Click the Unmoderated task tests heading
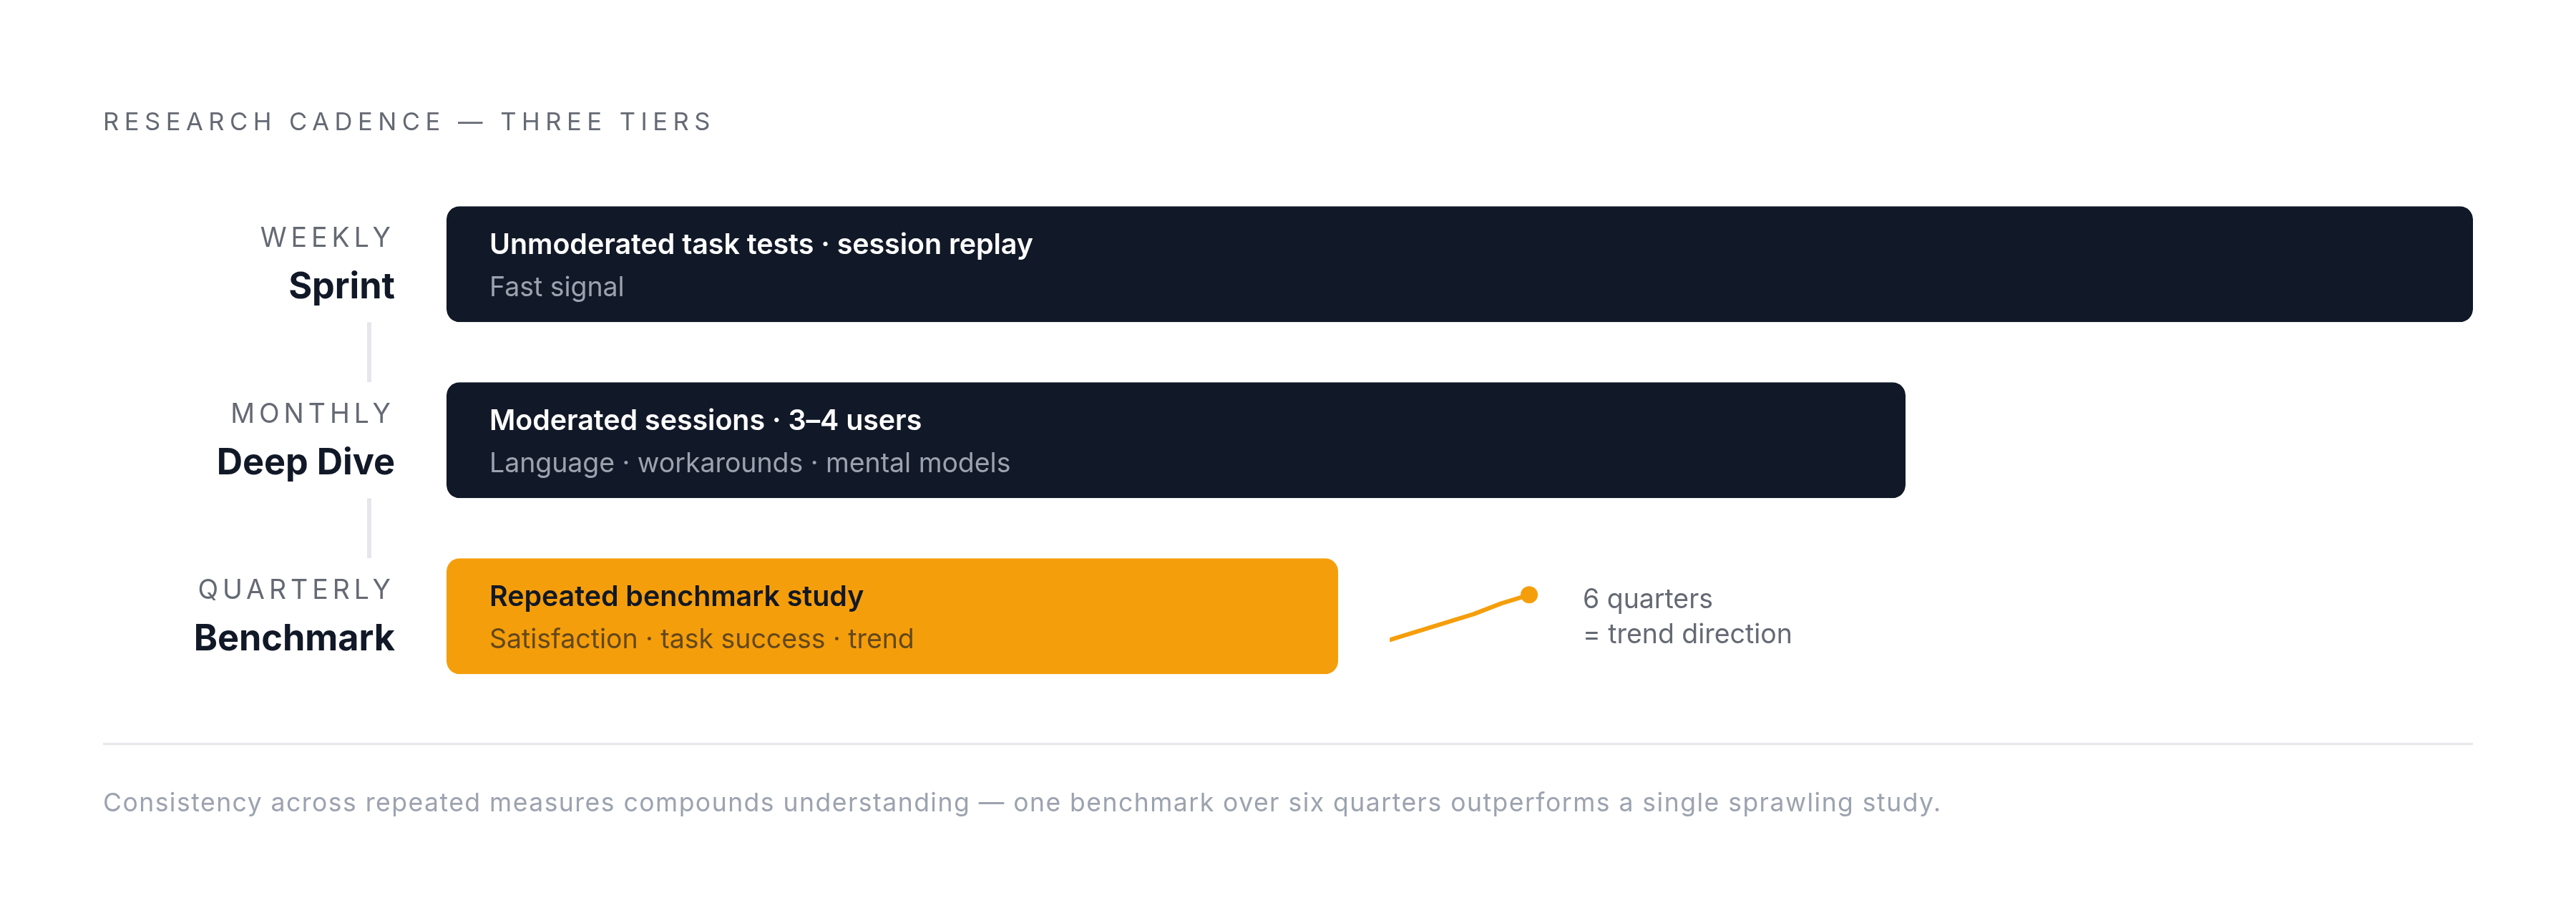The image size is (2576, 923). (760, 244)
